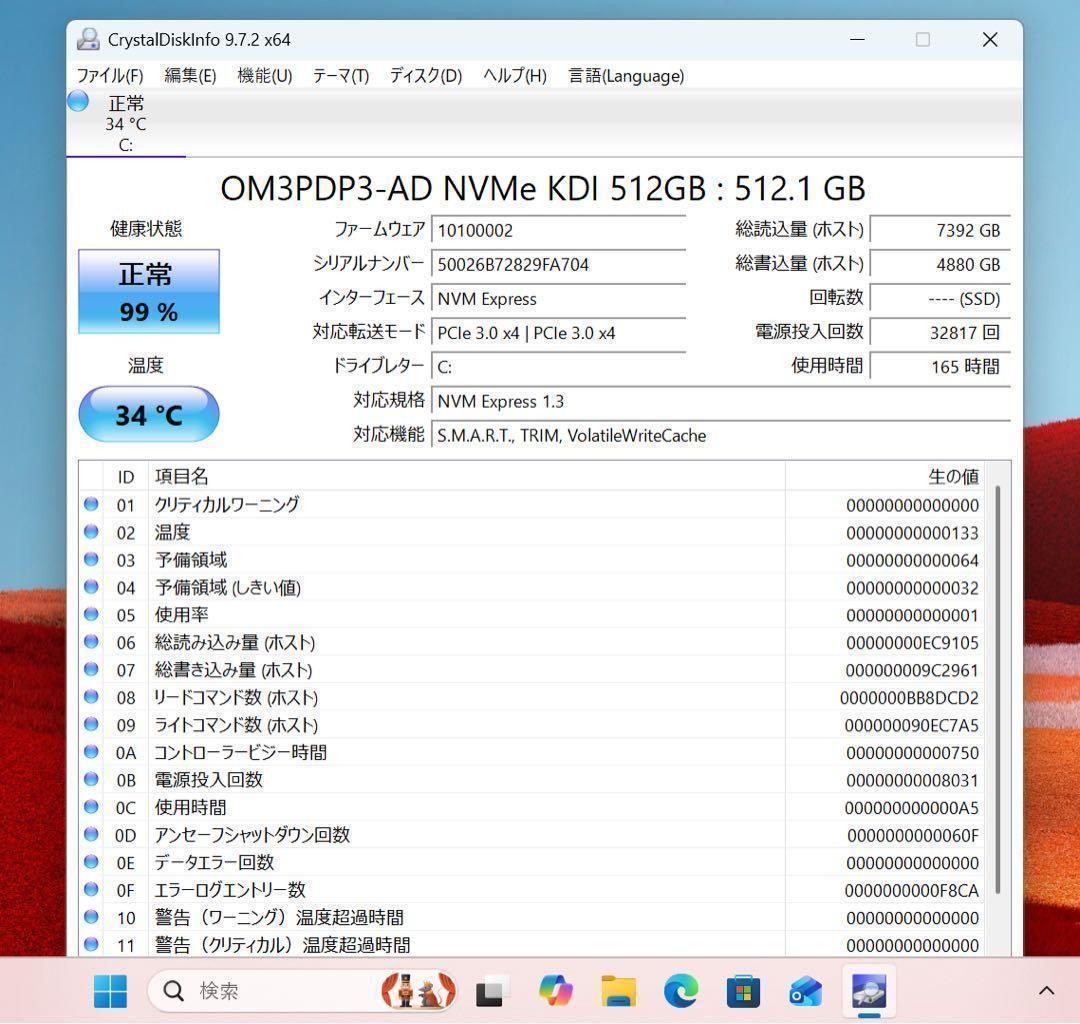Open File Explorer from the taskbar
This screenshot has width=1080, height=1024.
tap(618, 991)
